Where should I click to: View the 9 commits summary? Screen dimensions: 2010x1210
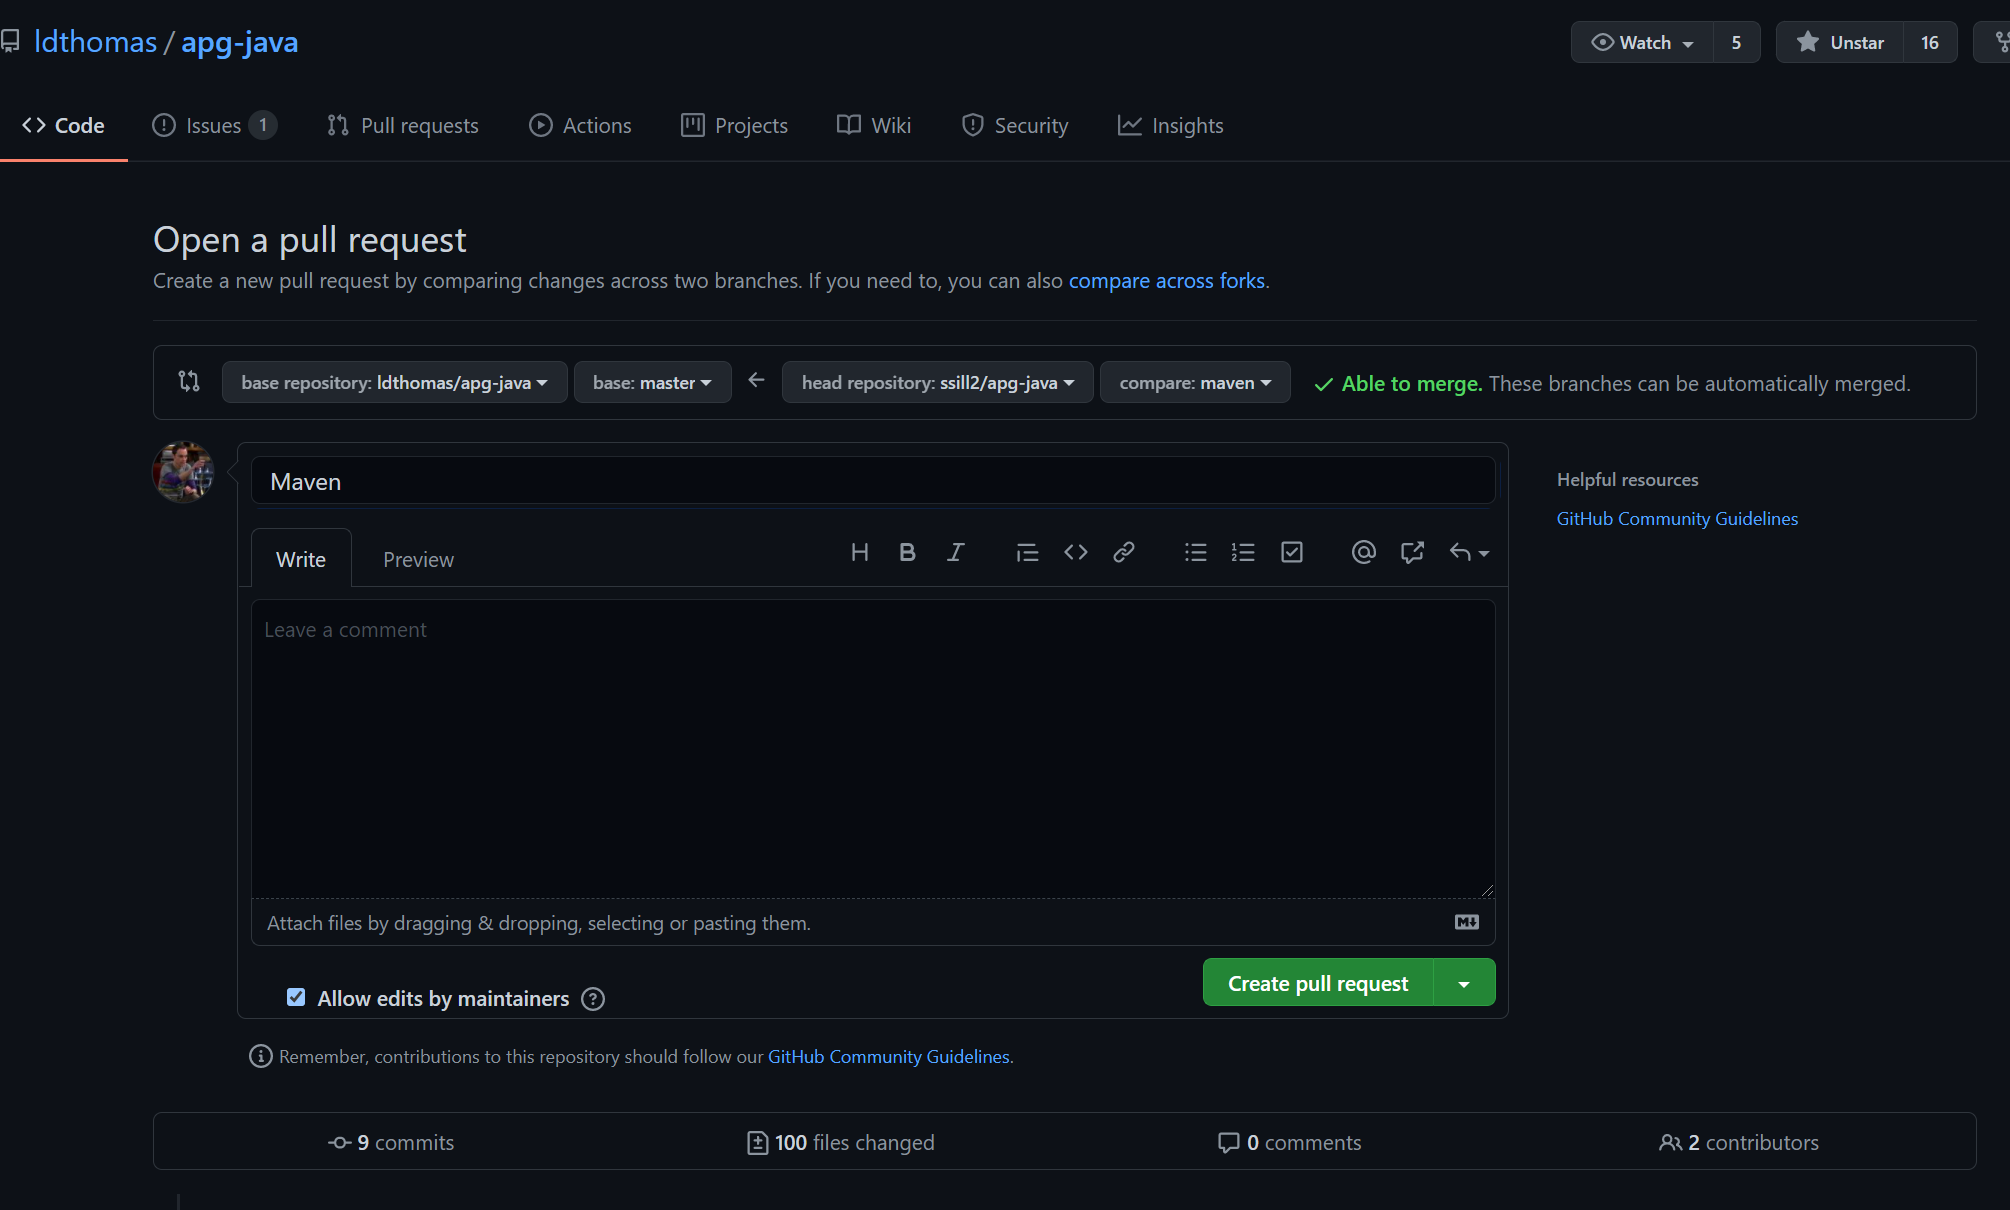(x=391, y=1142)
